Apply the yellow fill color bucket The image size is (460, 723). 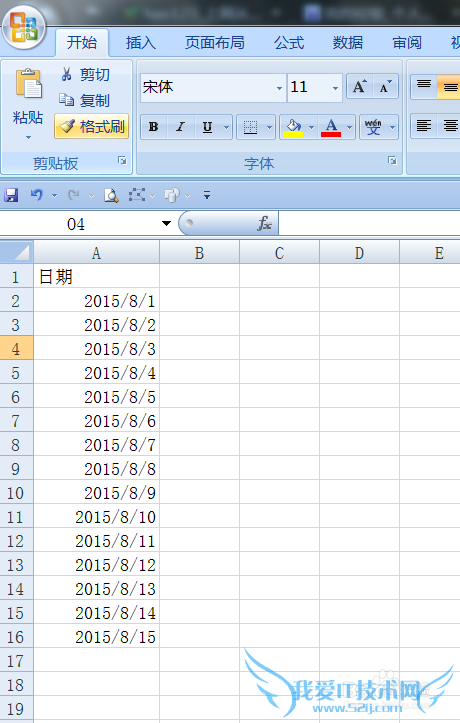coord(293,127)
